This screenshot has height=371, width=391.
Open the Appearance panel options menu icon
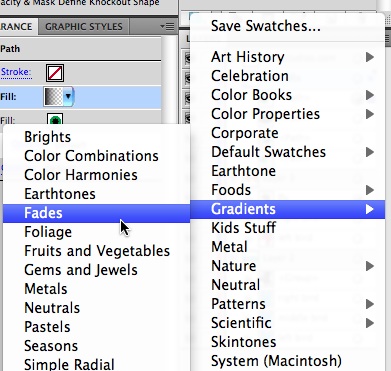(167, 26)
